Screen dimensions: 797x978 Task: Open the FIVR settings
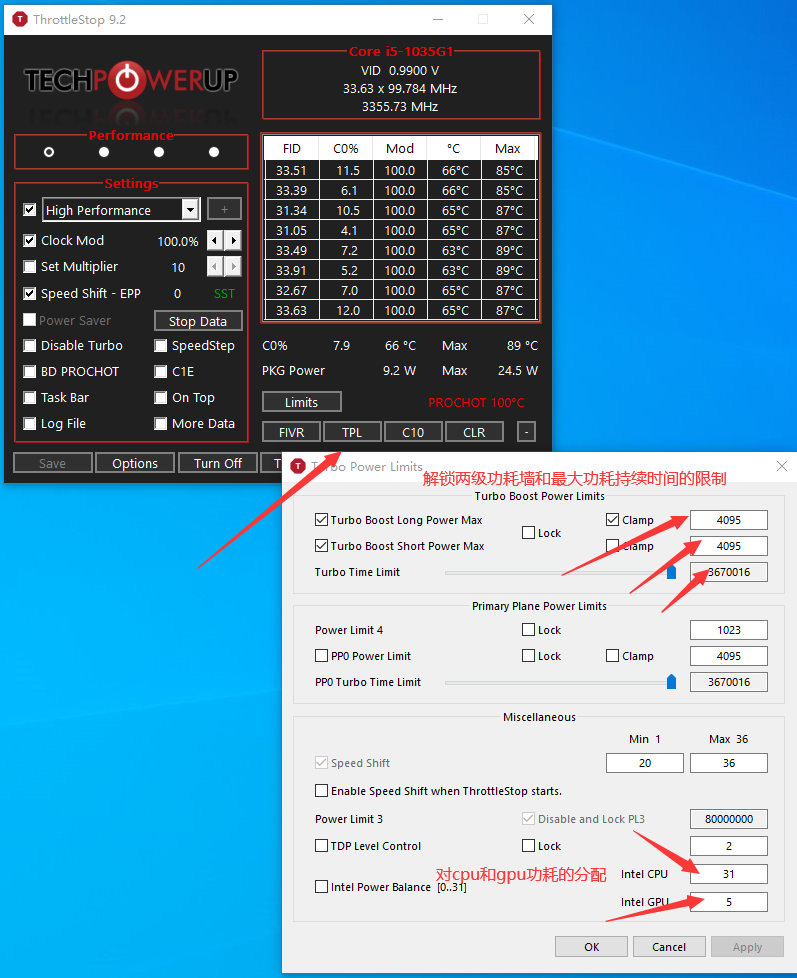291,432
